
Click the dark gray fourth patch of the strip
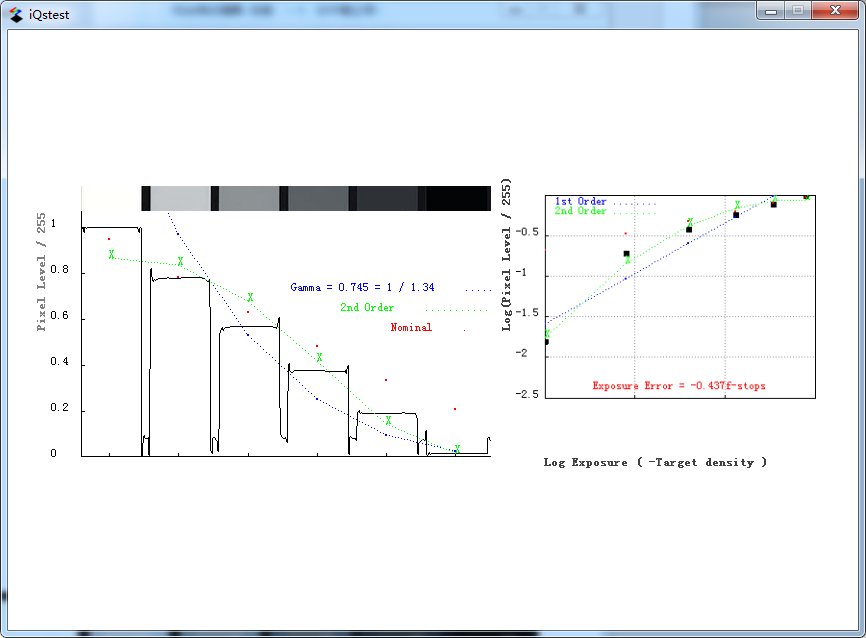point(318,198)
